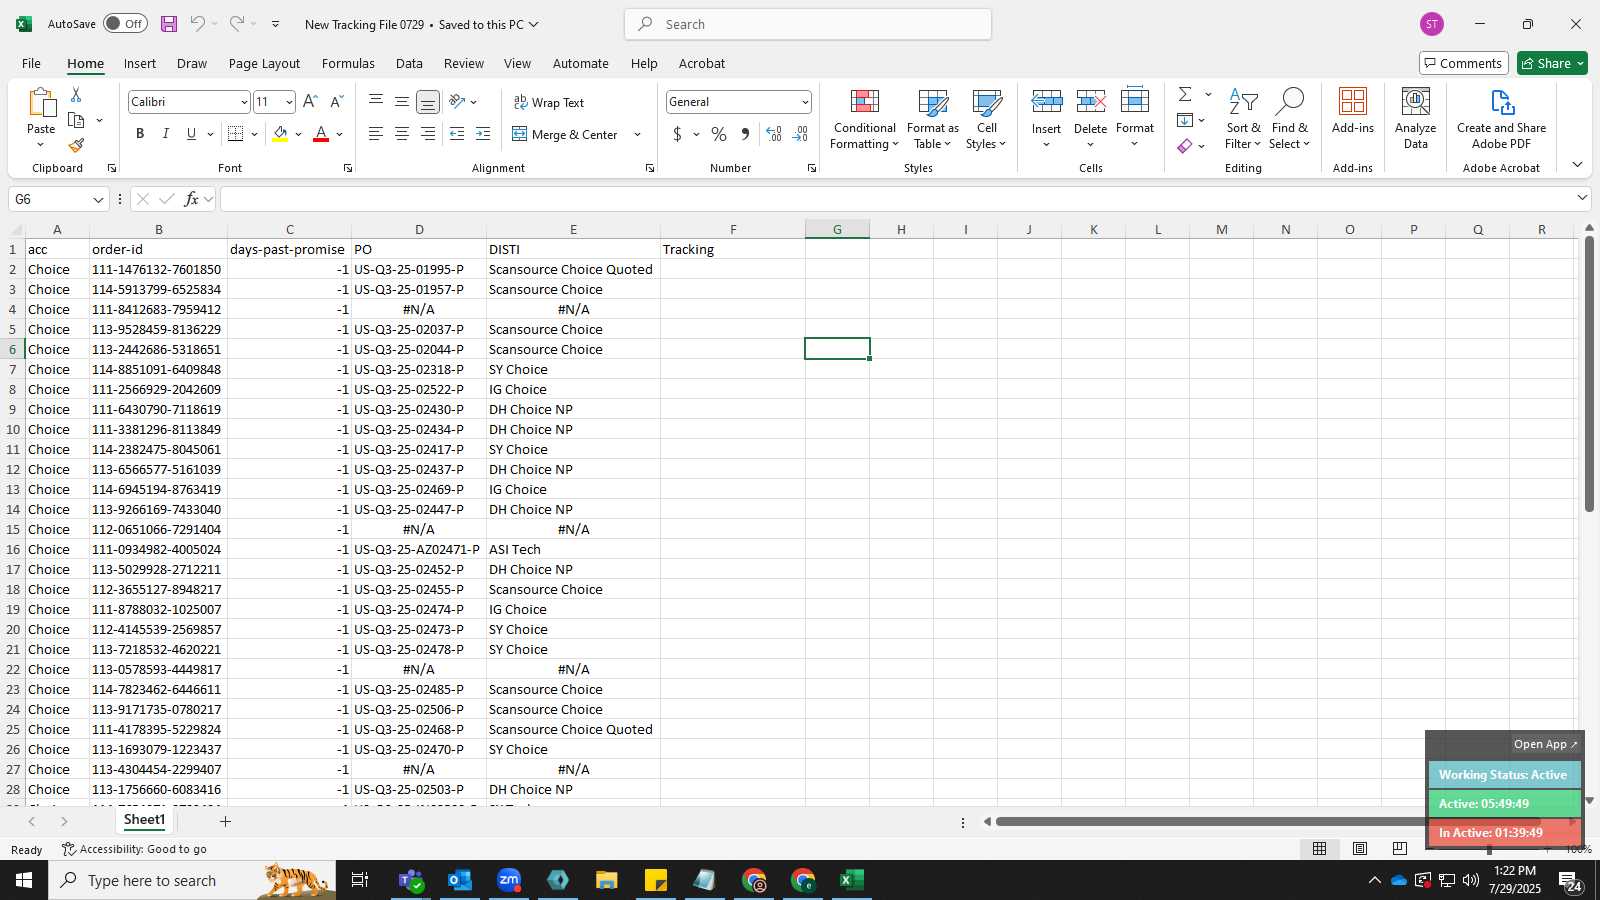The image size is (1600, 900).
Task: Open Outlook from taskbar
Action: pos(459,880)
